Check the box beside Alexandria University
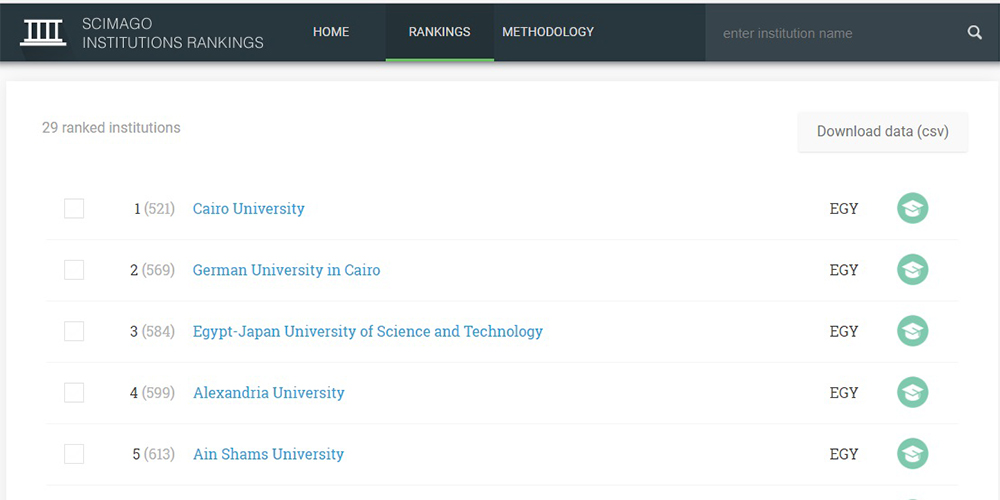This screenshot has width=1000, height=500. 74,392
